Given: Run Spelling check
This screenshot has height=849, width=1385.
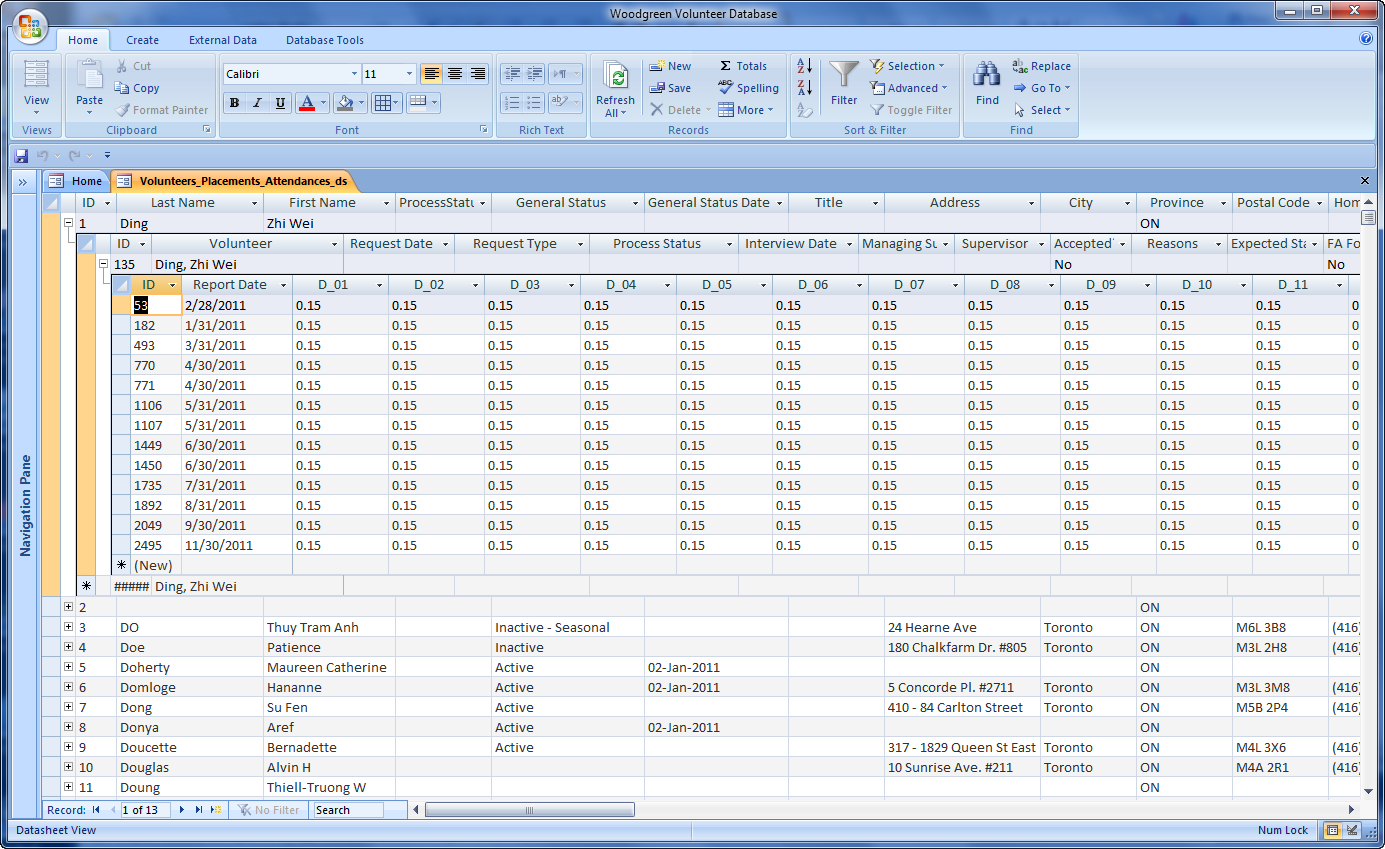Looking at the screenshot, I should click(748, 88).
